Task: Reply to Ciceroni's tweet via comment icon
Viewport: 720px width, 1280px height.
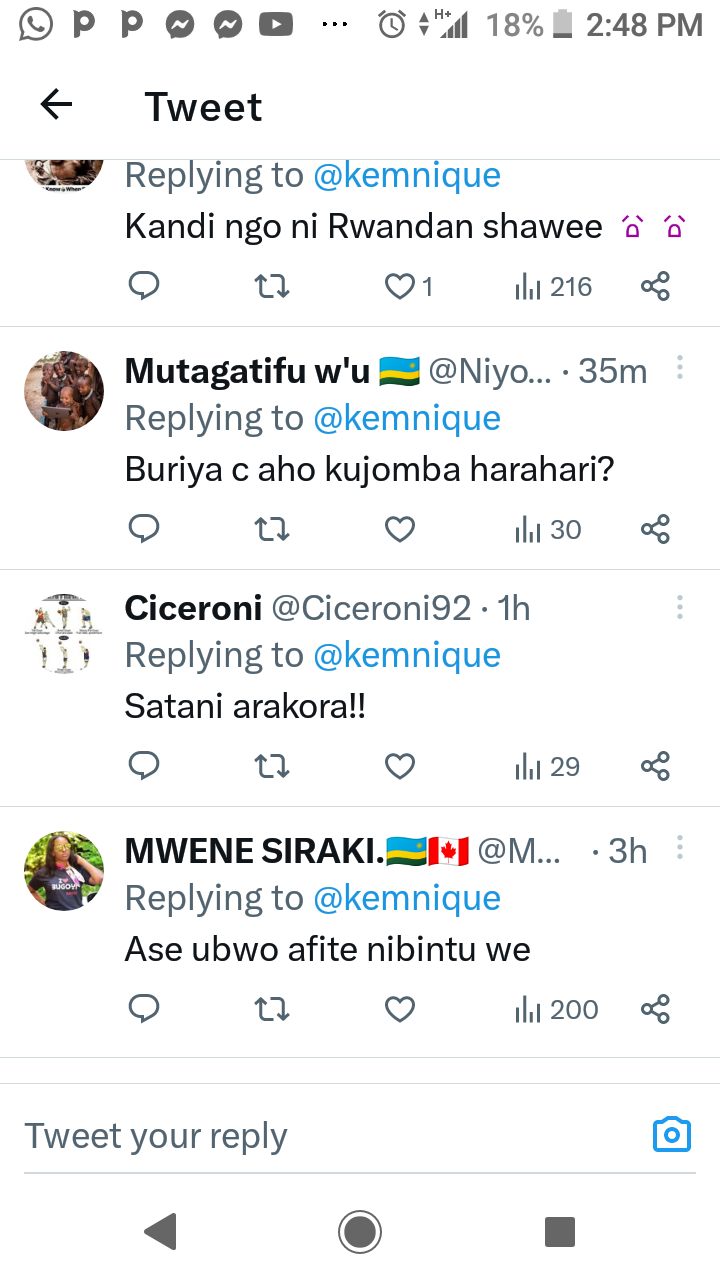Action: [x=145, y=766]
